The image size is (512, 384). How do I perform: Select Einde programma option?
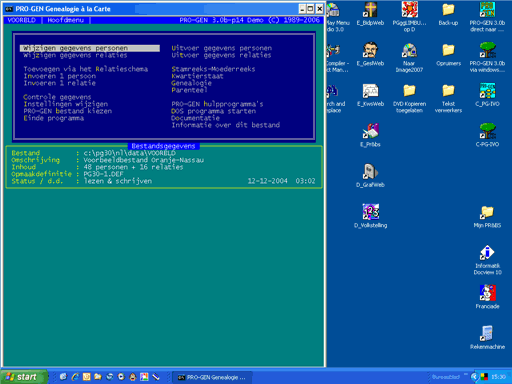[x=54, y=118]
